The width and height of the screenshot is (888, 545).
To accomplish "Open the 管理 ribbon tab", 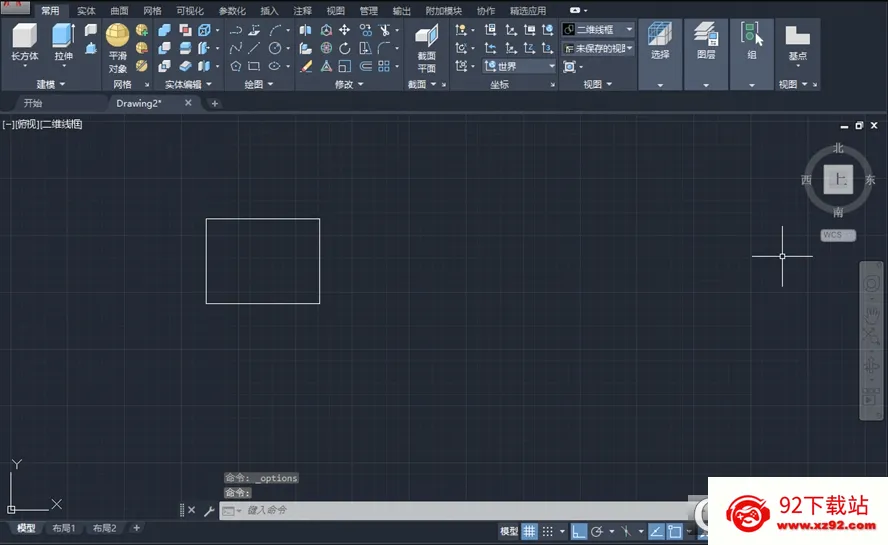I will tap(368, 11).
